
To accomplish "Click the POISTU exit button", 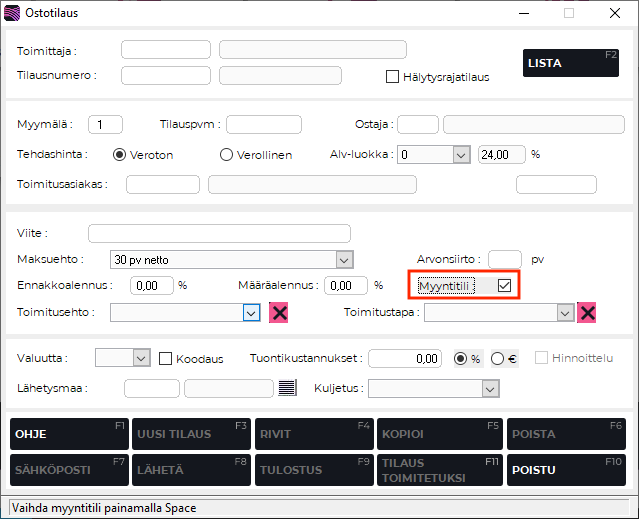I will coord(566,469).
